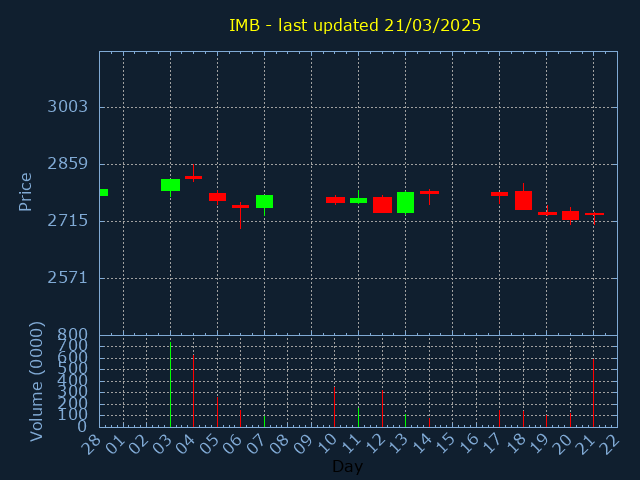
Task: Click the red candlestick on day 04
Action: [x=193, y=177]
